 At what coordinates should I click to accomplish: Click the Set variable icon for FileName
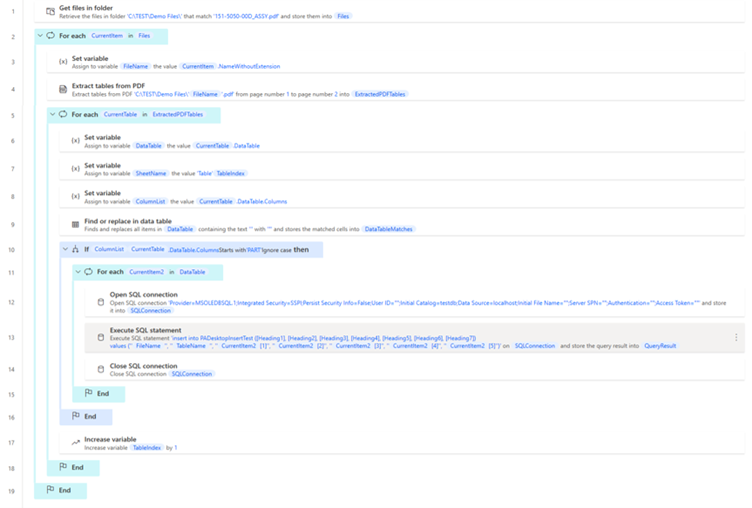63,62
